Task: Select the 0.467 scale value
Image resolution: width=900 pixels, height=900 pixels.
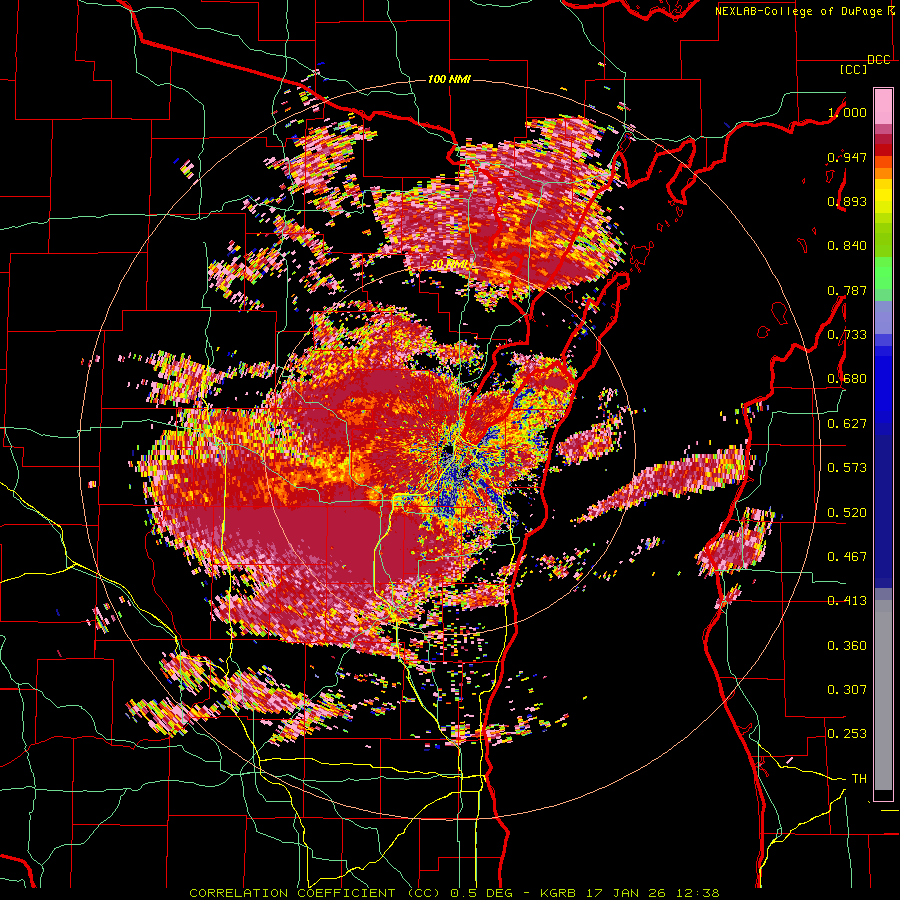Action: pos(847,557)
